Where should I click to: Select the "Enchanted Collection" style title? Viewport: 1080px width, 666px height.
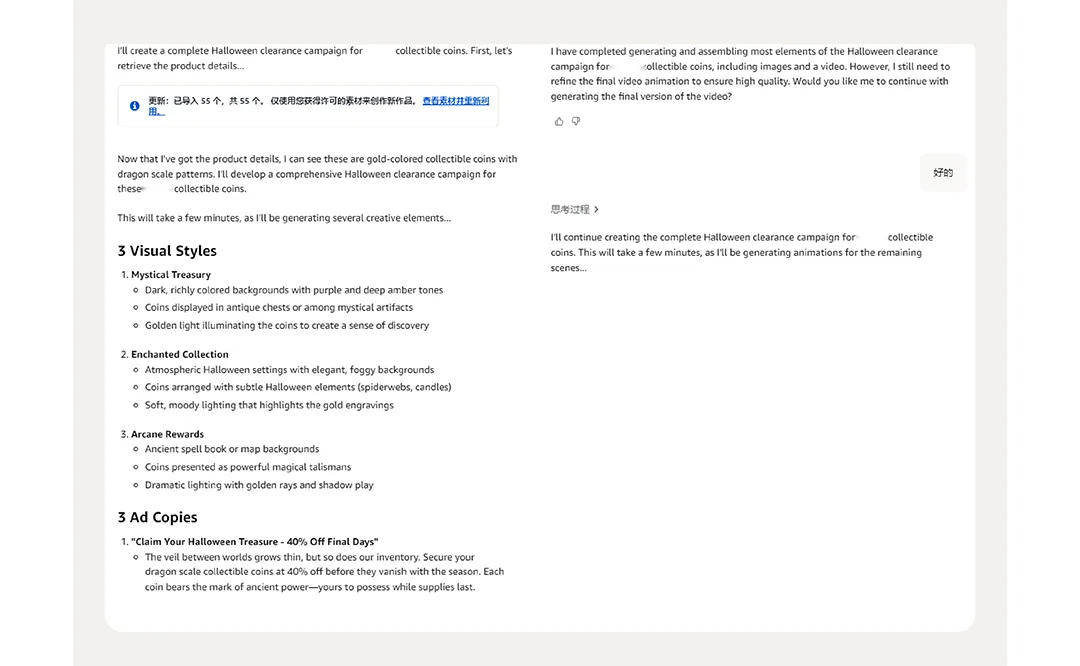pos(180,354)
